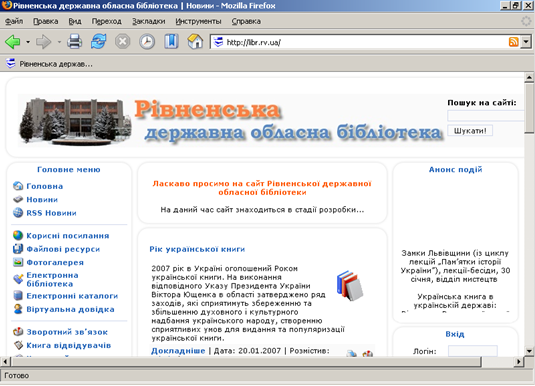Expand the Forward button history dropdown arrow
Viewport: 535px width, 386px height.
[59, 42]
